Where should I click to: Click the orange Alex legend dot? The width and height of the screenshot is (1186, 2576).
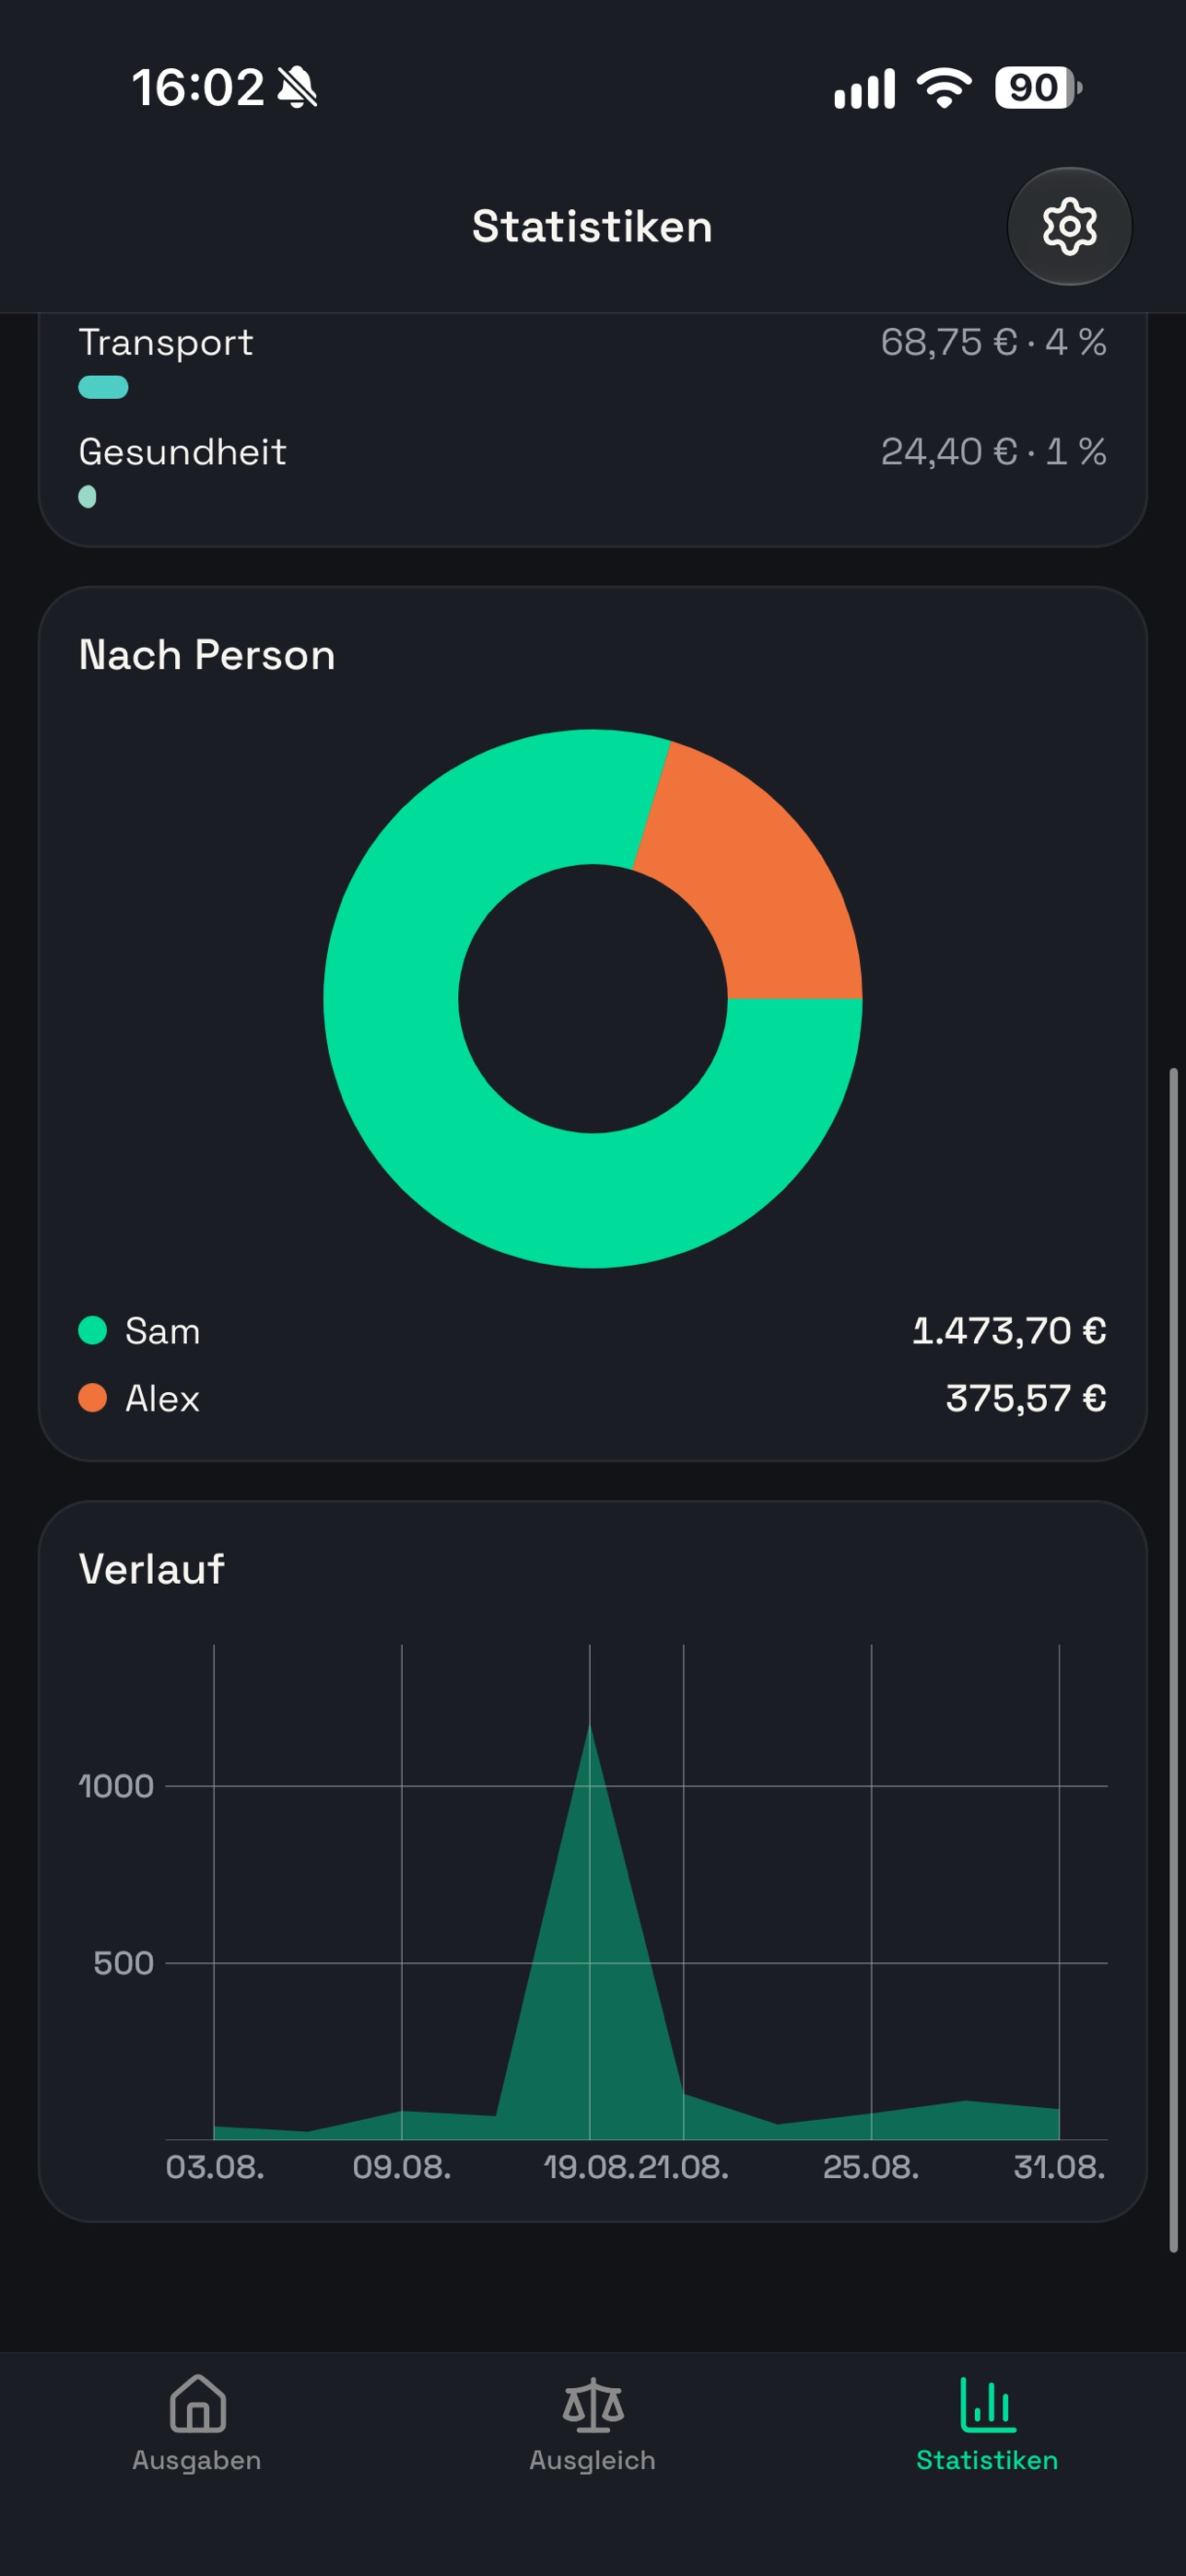[x=93, y=1398]
